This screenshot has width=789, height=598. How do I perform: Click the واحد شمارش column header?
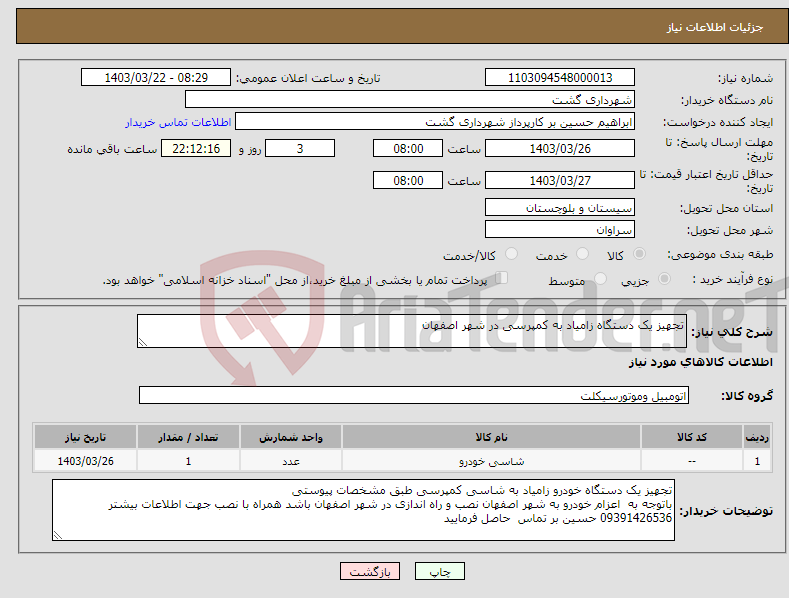coord(291,437)
